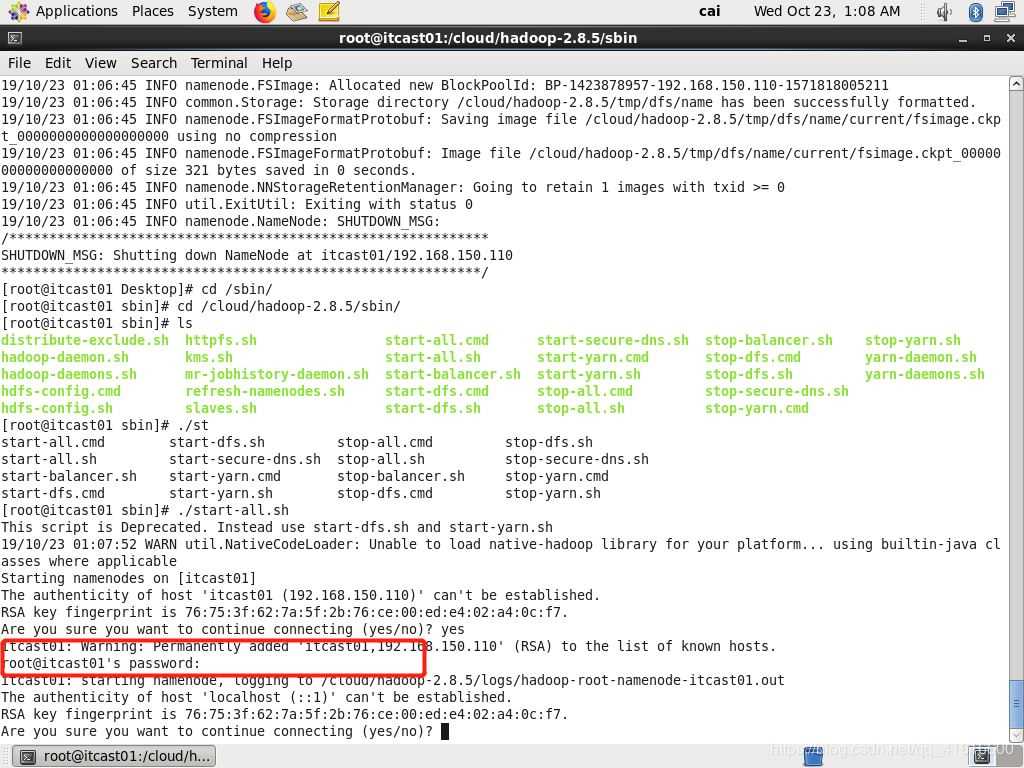The height and width of the screenshot is (768, 1024).
Task: Open the Help menu
Action: coord(277,62)
